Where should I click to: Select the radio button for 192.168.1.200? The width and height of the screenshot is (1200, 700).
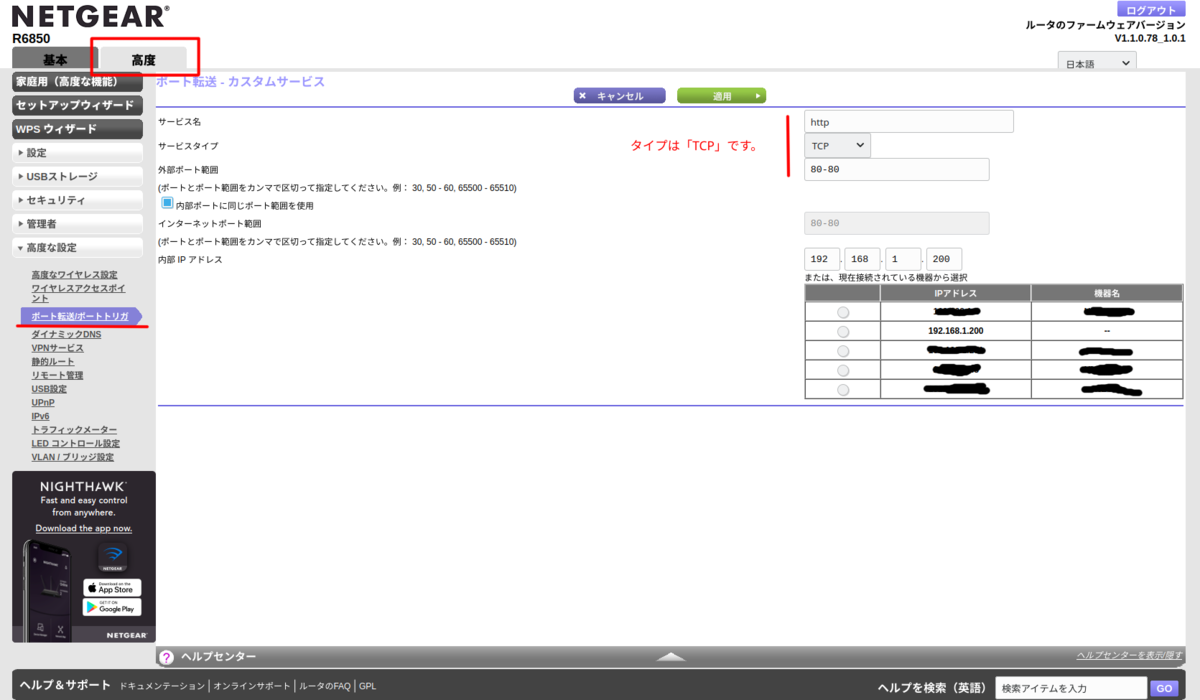click(x=843, y=331)
